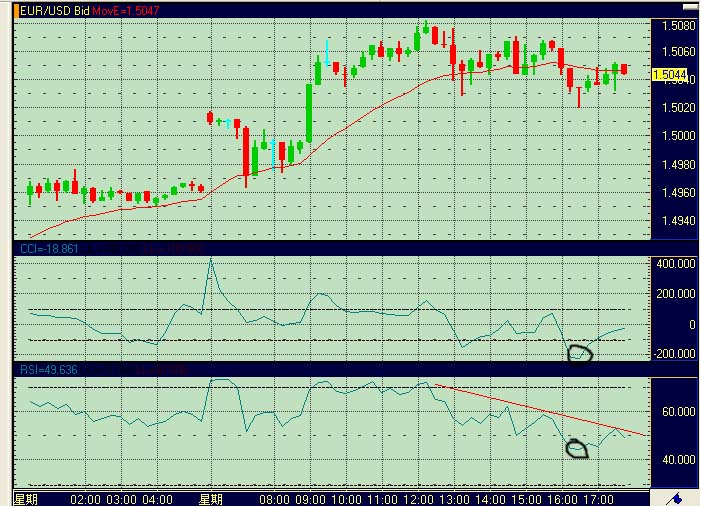This screenshot has height=506, width=701.
Task: Click the 1.5000 price axis label
Action: [679, 136]
